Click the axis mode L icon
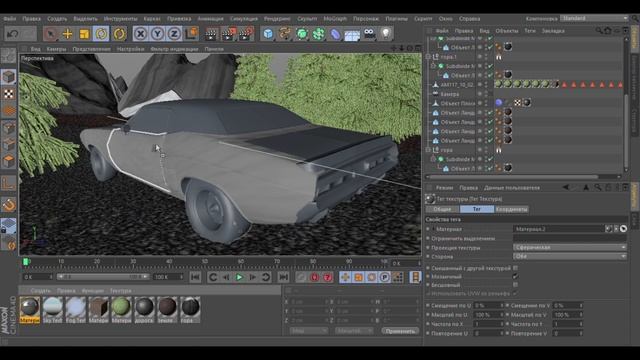The height and width of the screenshot is (360, 640). [9, 183]
